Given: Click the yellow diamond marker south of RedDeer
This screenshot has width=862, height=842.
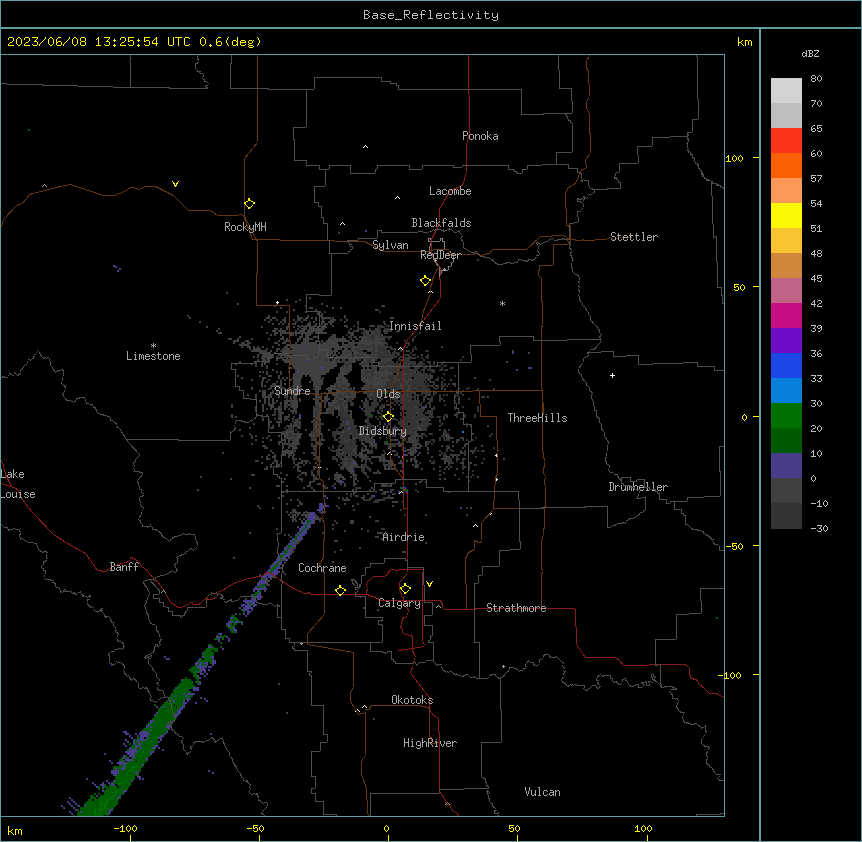Looking at the screenshot, I should point(426,281).
